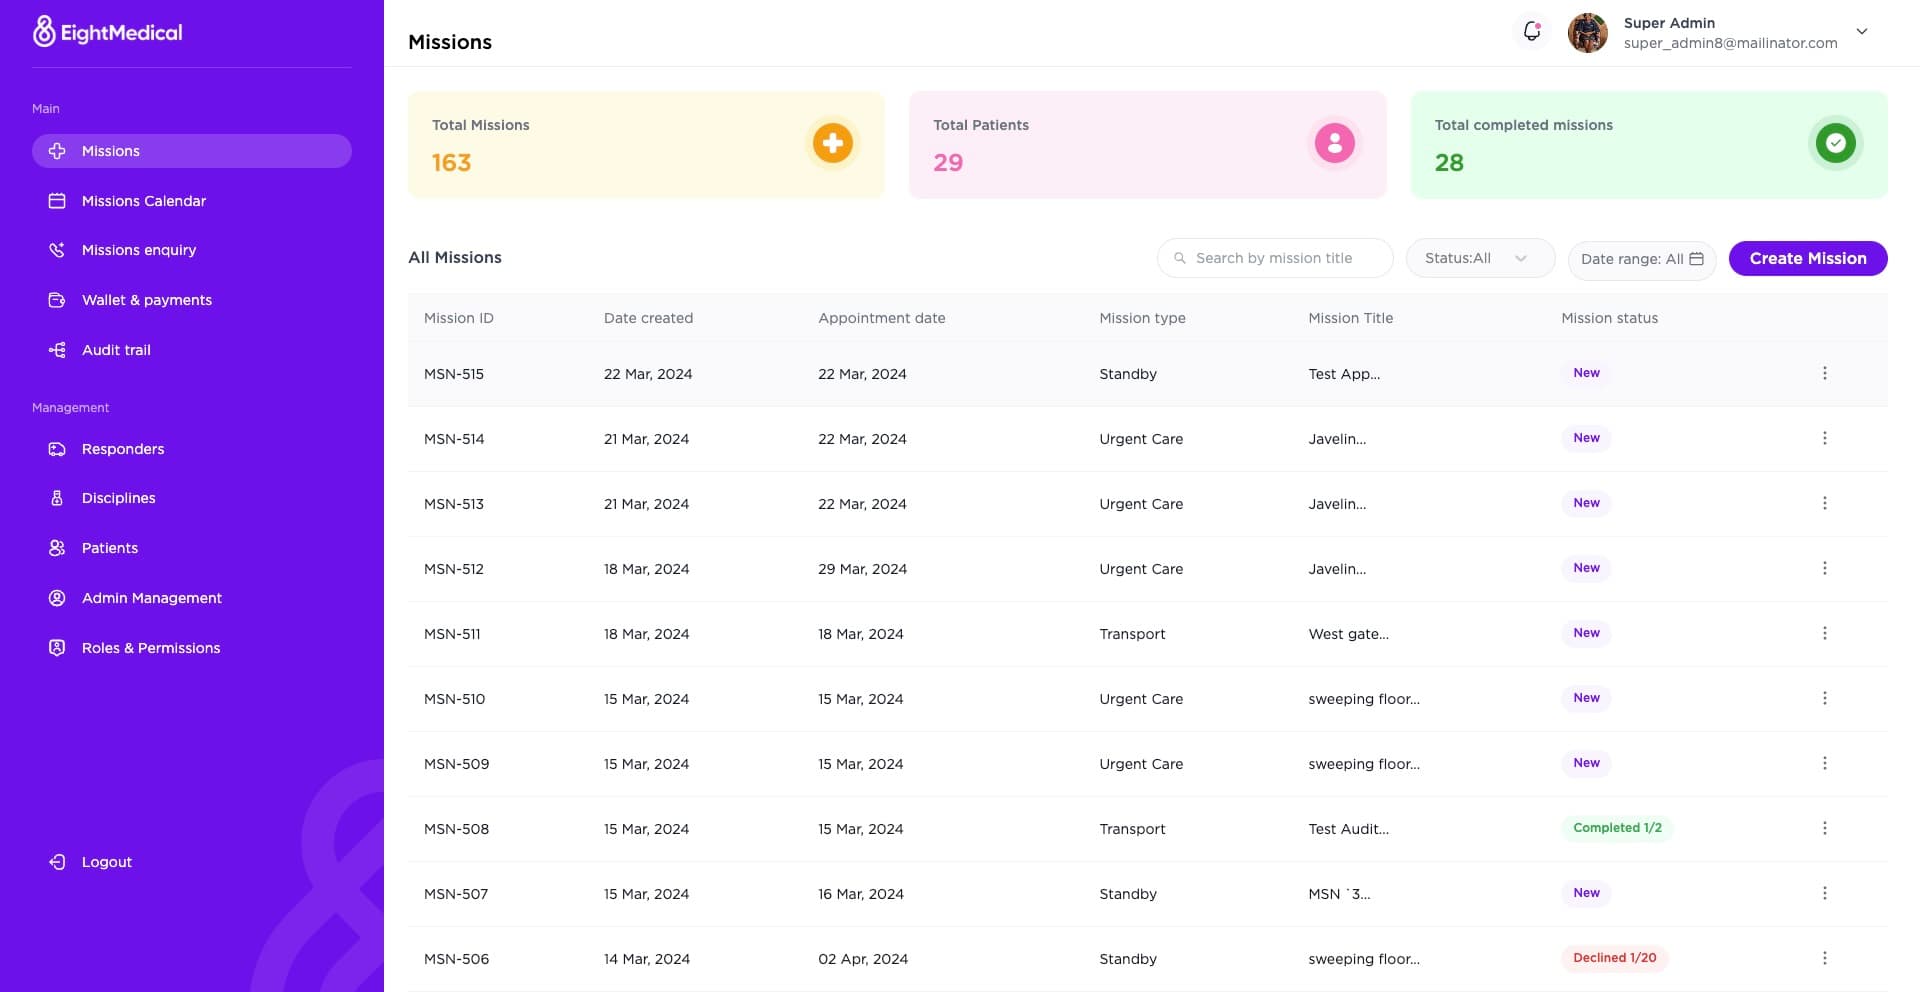The image size is (1920, 992).
Task: Open the actions menu for MSN-515
Action: (x=1824, y=373)
